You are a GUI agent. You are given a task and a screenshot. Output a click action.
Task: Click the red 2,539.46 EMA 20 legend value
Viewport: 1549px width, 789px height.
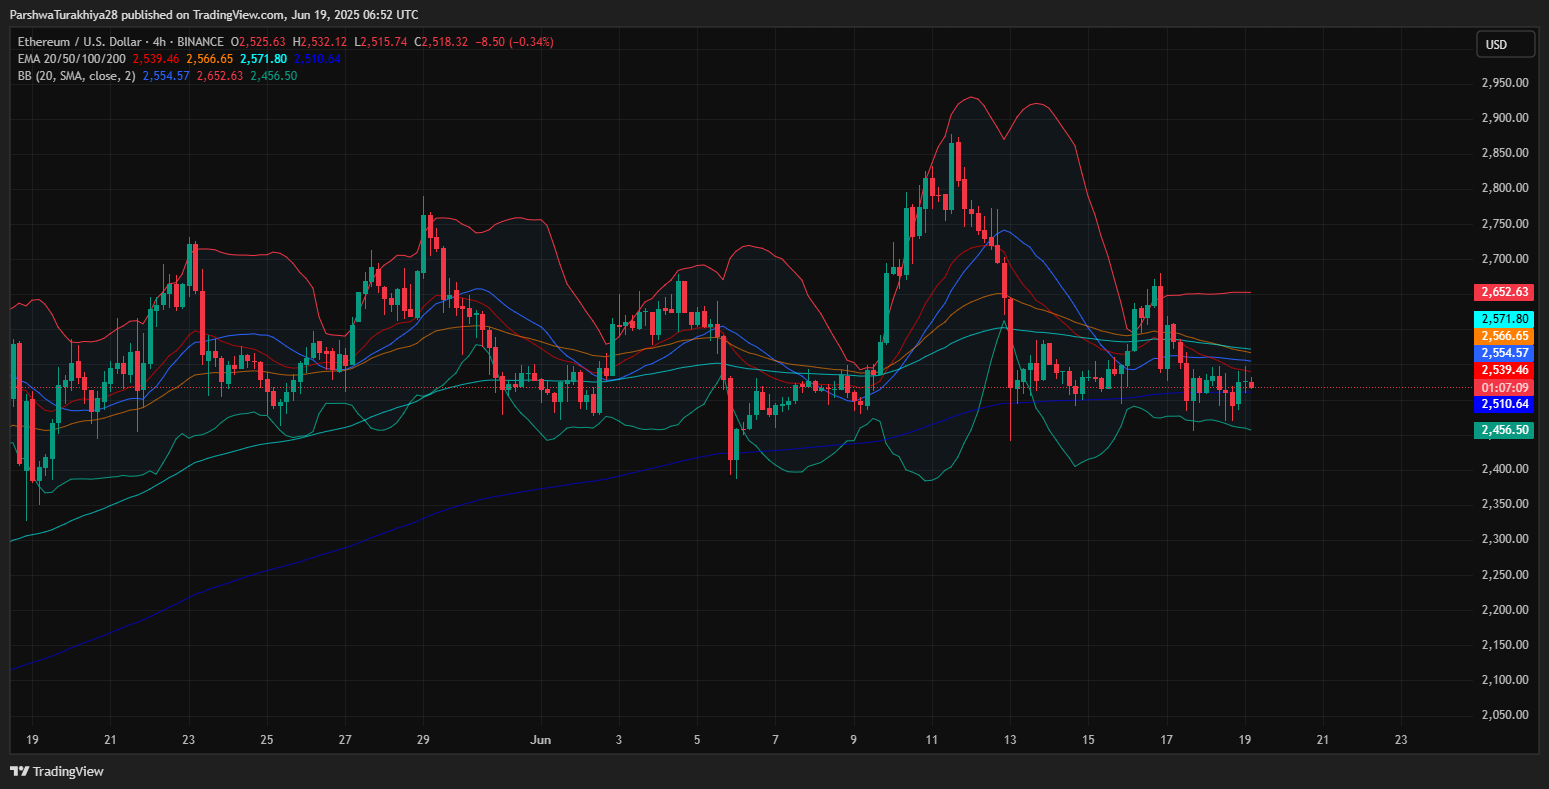[156, 59]
